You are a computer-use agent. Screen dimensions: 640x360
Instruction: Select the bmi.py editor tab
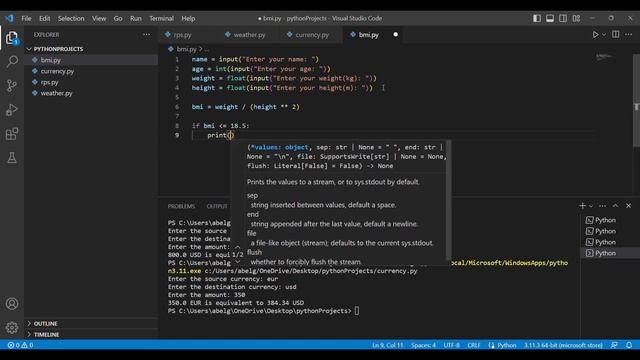click(369, 35)
